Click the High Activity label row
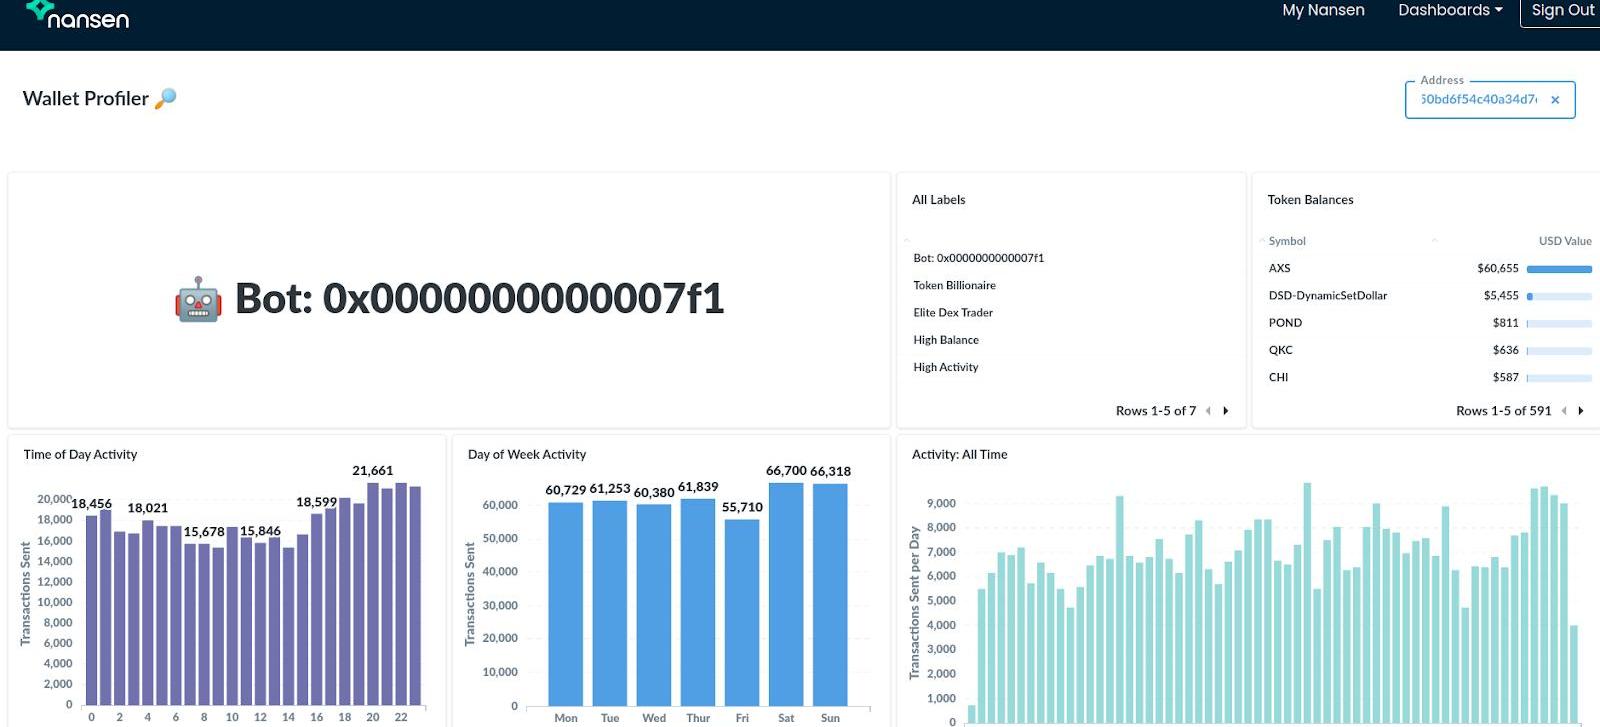 945,368
